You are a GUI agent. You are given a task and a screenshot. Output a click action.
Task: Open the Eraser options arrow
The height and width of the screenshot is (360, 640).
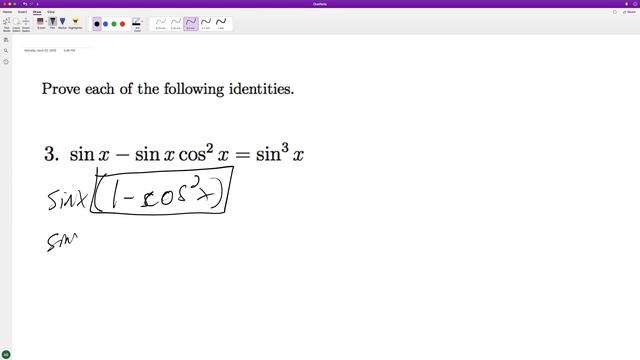[46, 21]
